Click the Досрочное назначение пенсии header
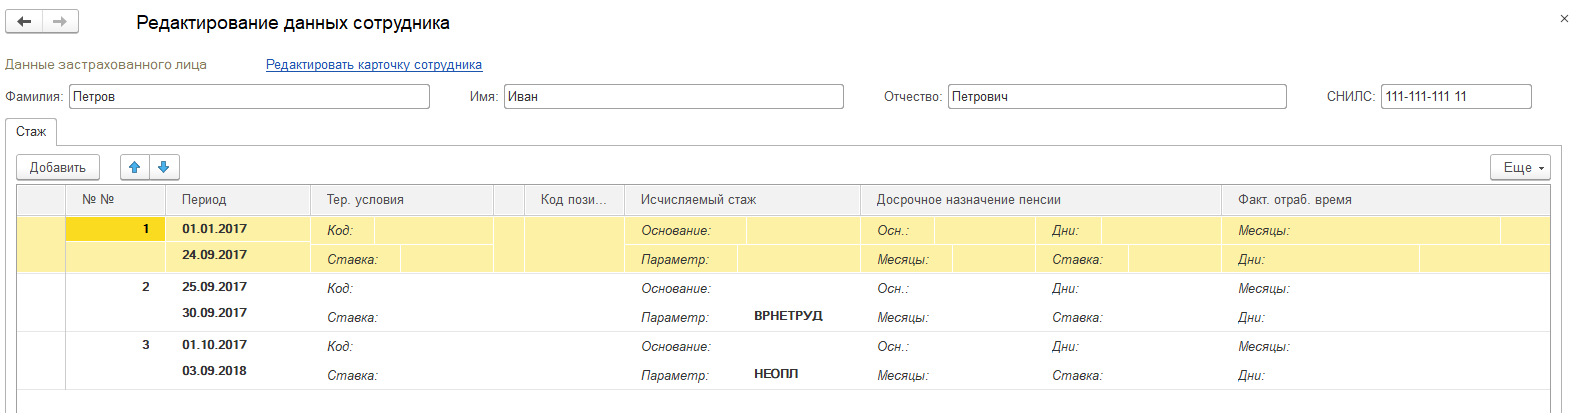 968,200
